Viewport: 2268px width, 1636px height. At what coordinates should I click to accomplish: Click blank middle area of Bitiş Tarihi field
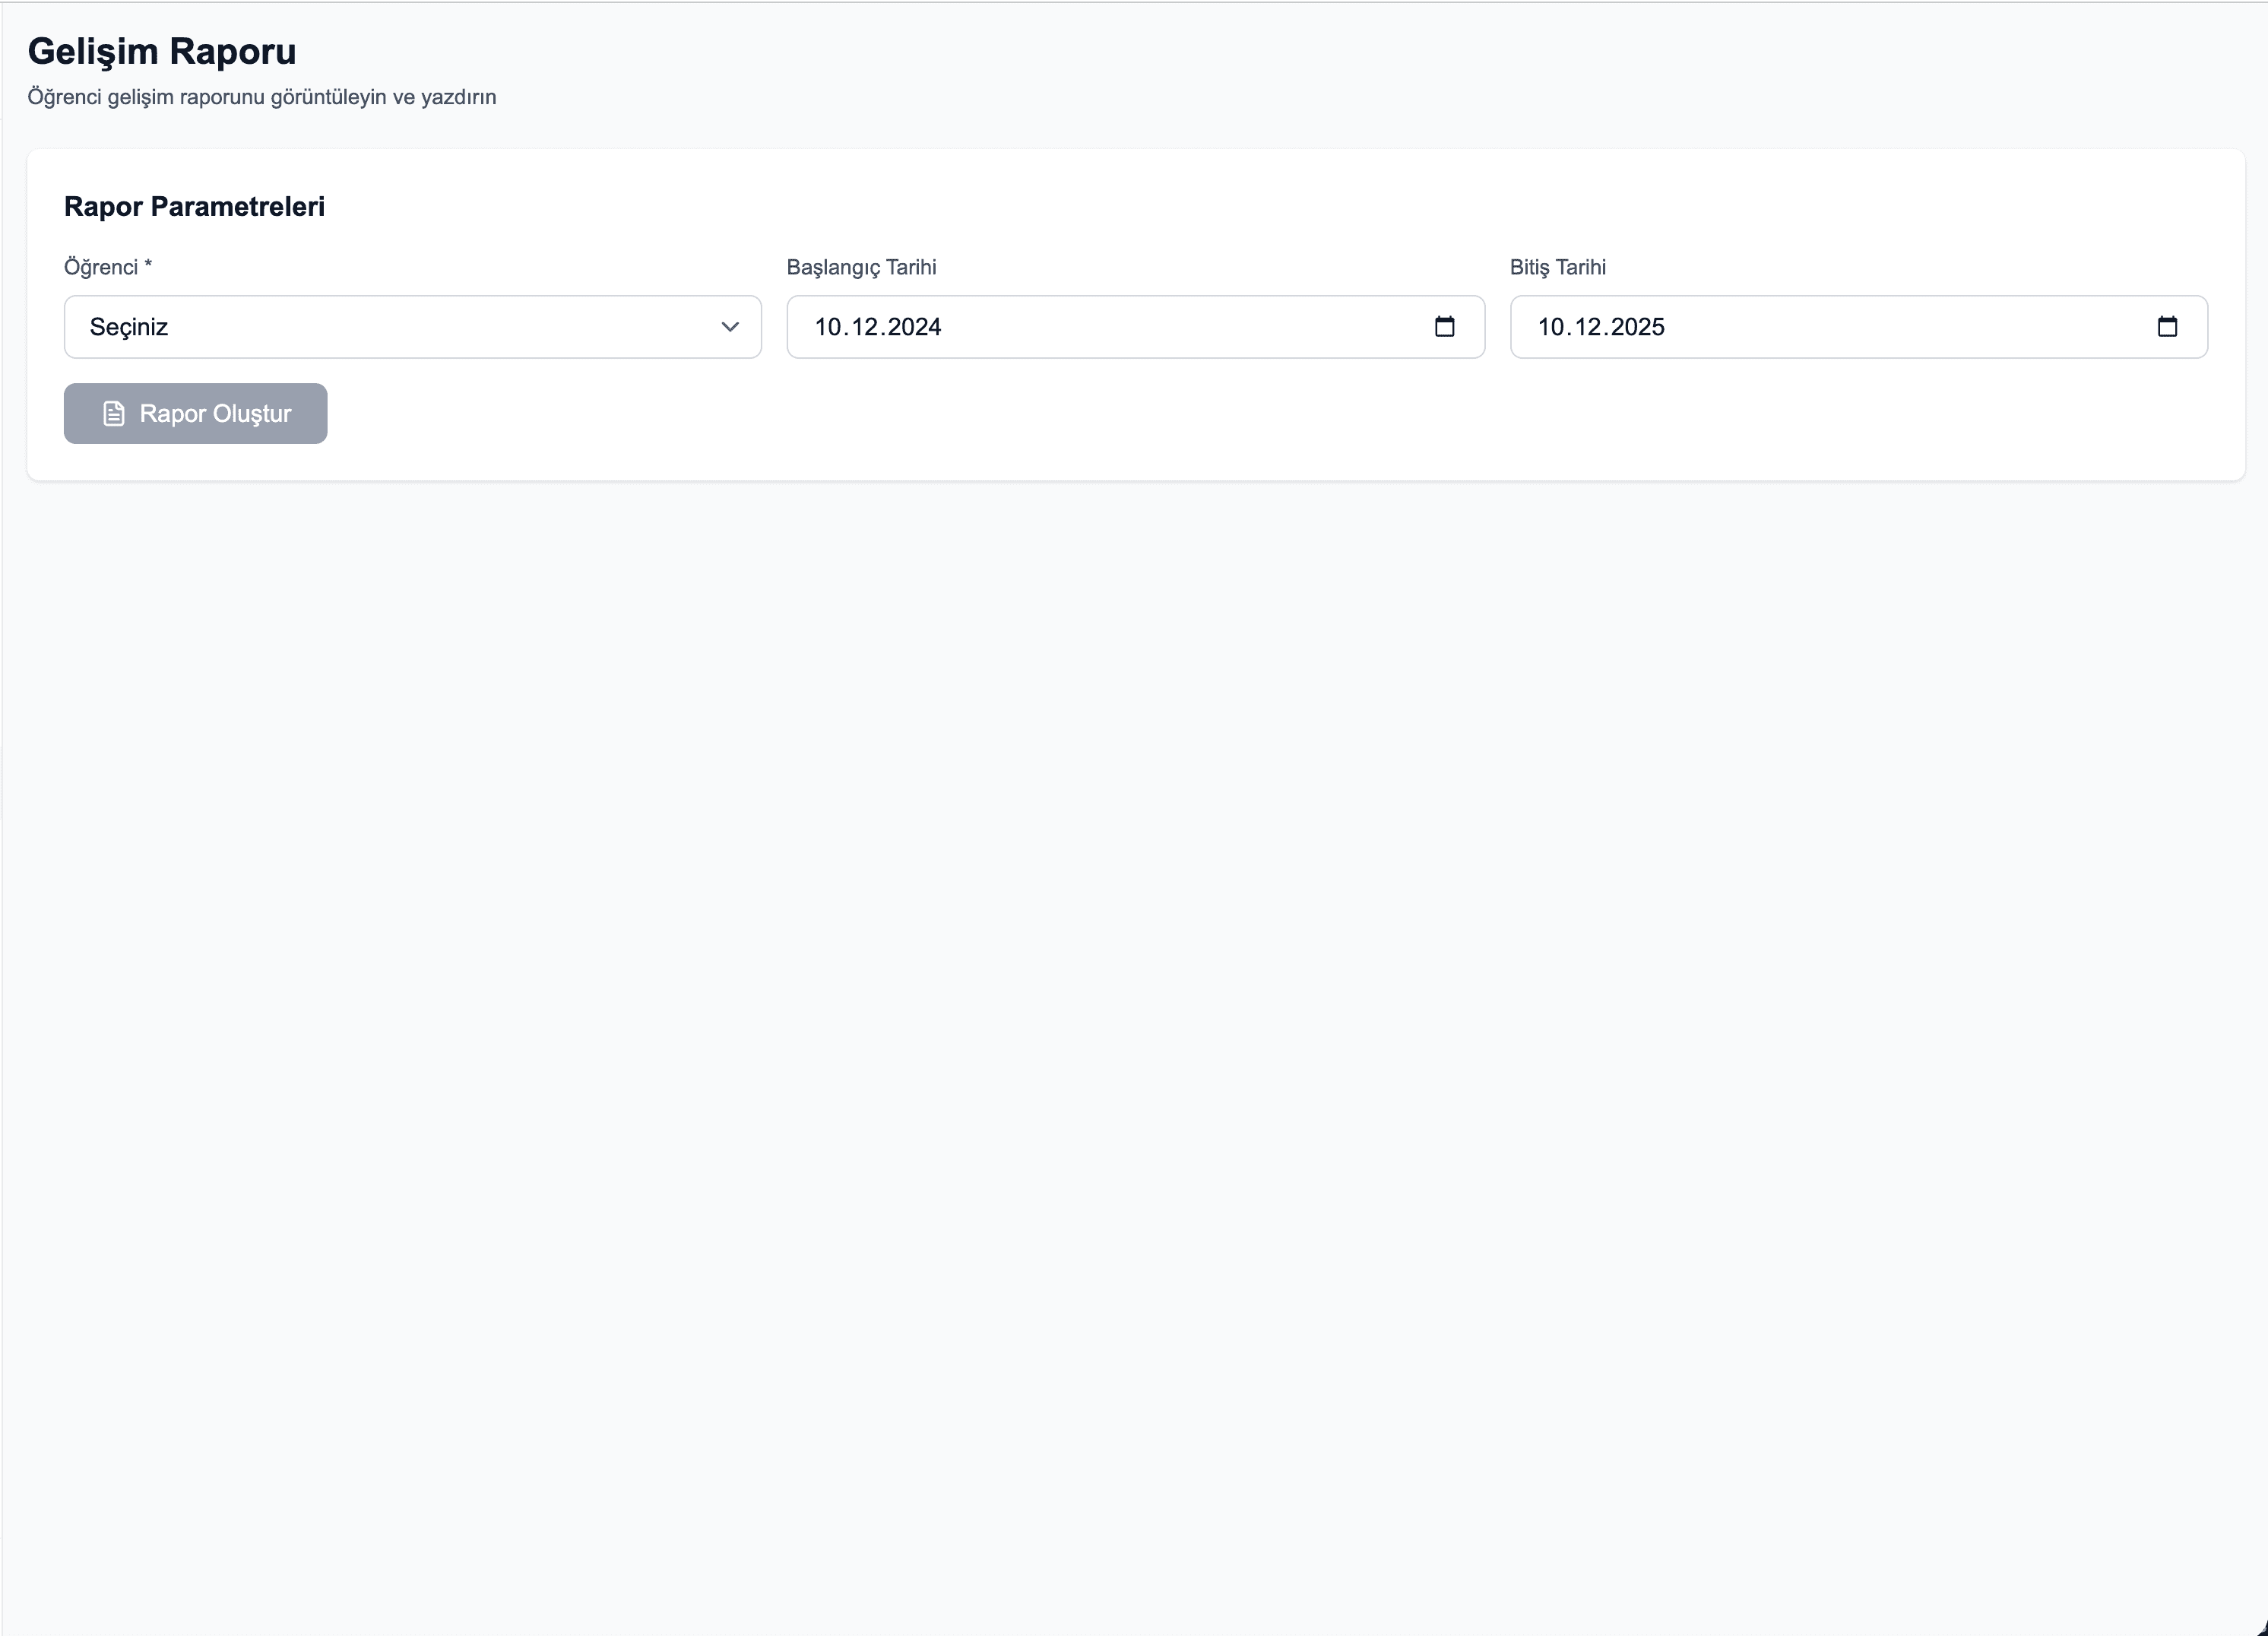1900,327
